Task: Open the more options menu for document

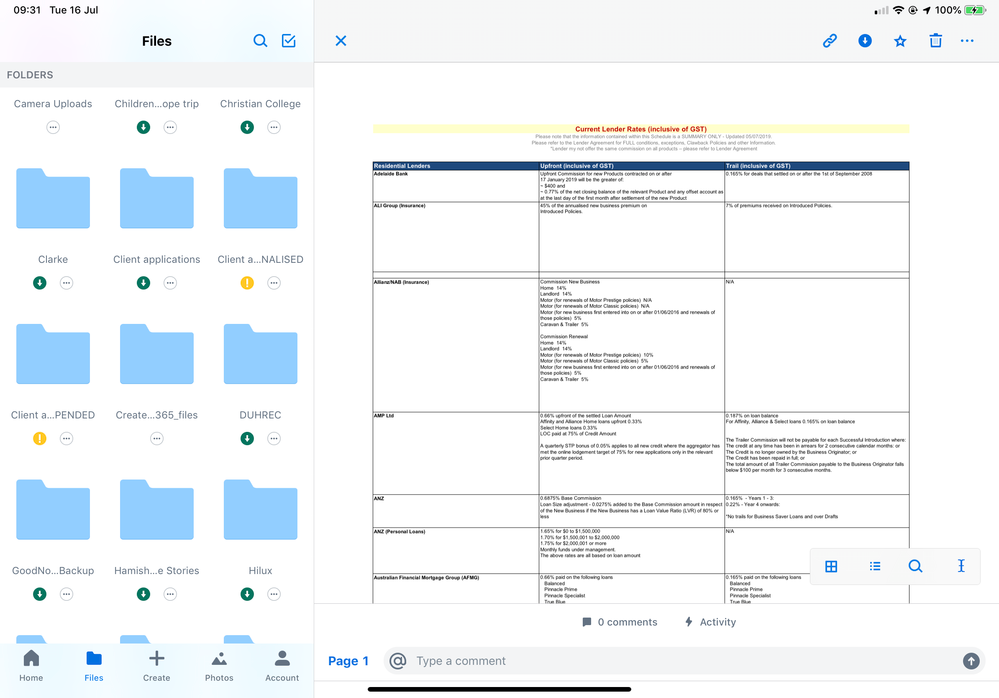Action: 967,41
